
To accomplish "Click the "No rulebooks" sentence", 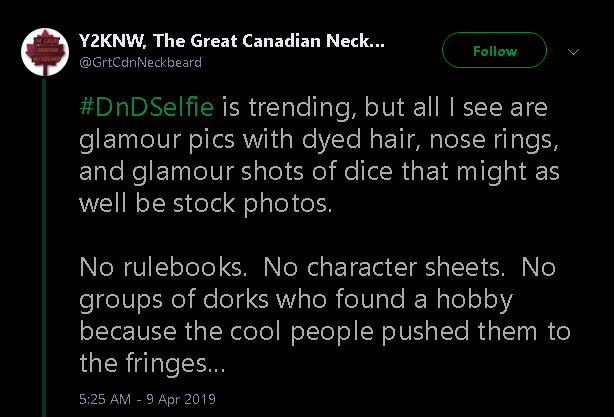I will coord(163,267).
